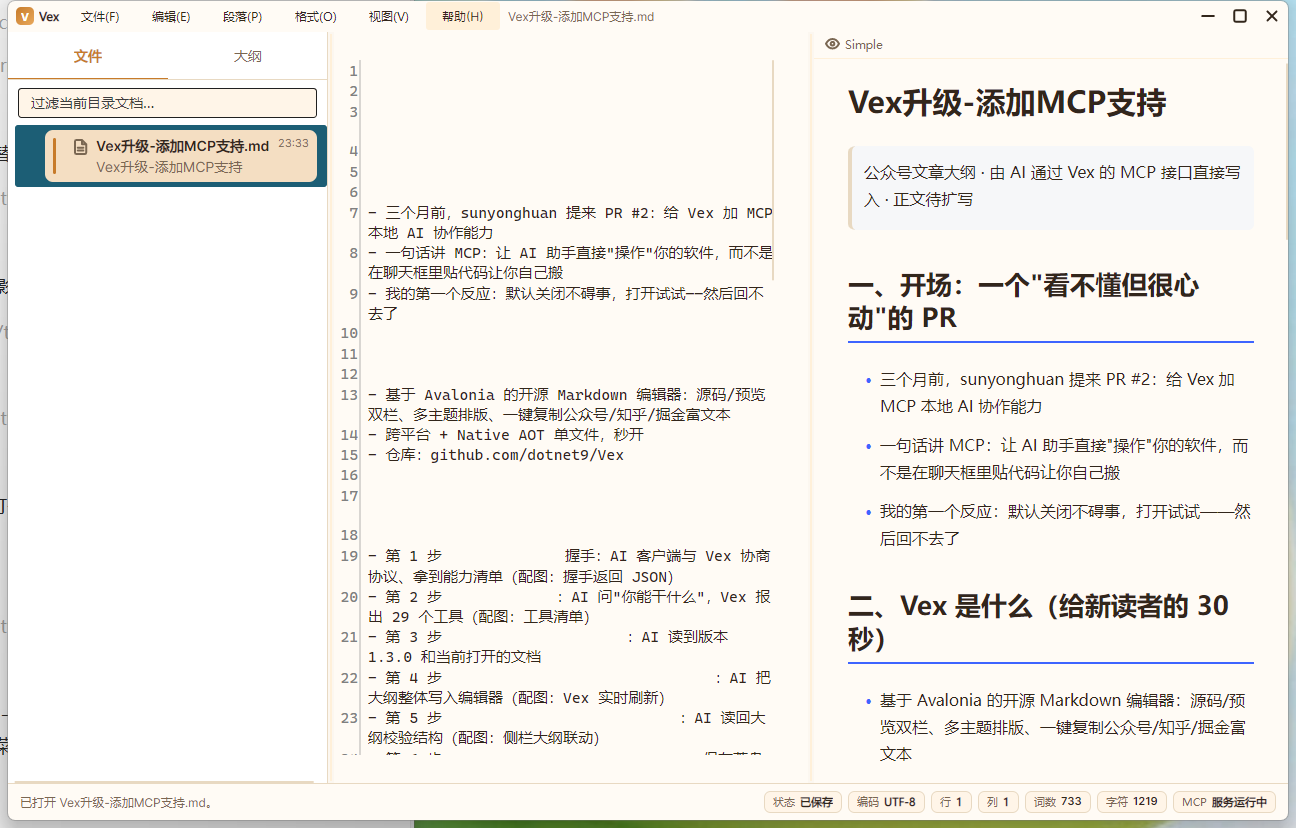
Task: Focus the 过滤当前目录文档 filter box
Action: (167, 103)
